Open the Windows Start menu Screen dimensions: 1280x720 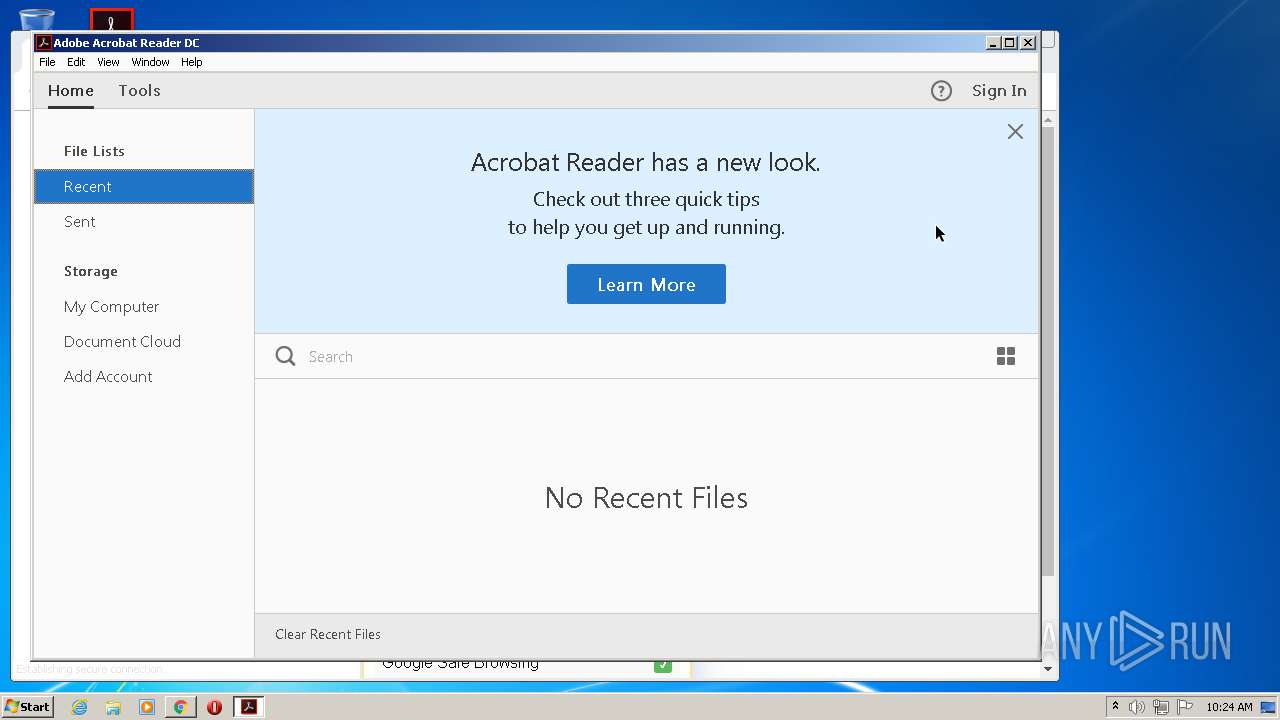[27, 706]
